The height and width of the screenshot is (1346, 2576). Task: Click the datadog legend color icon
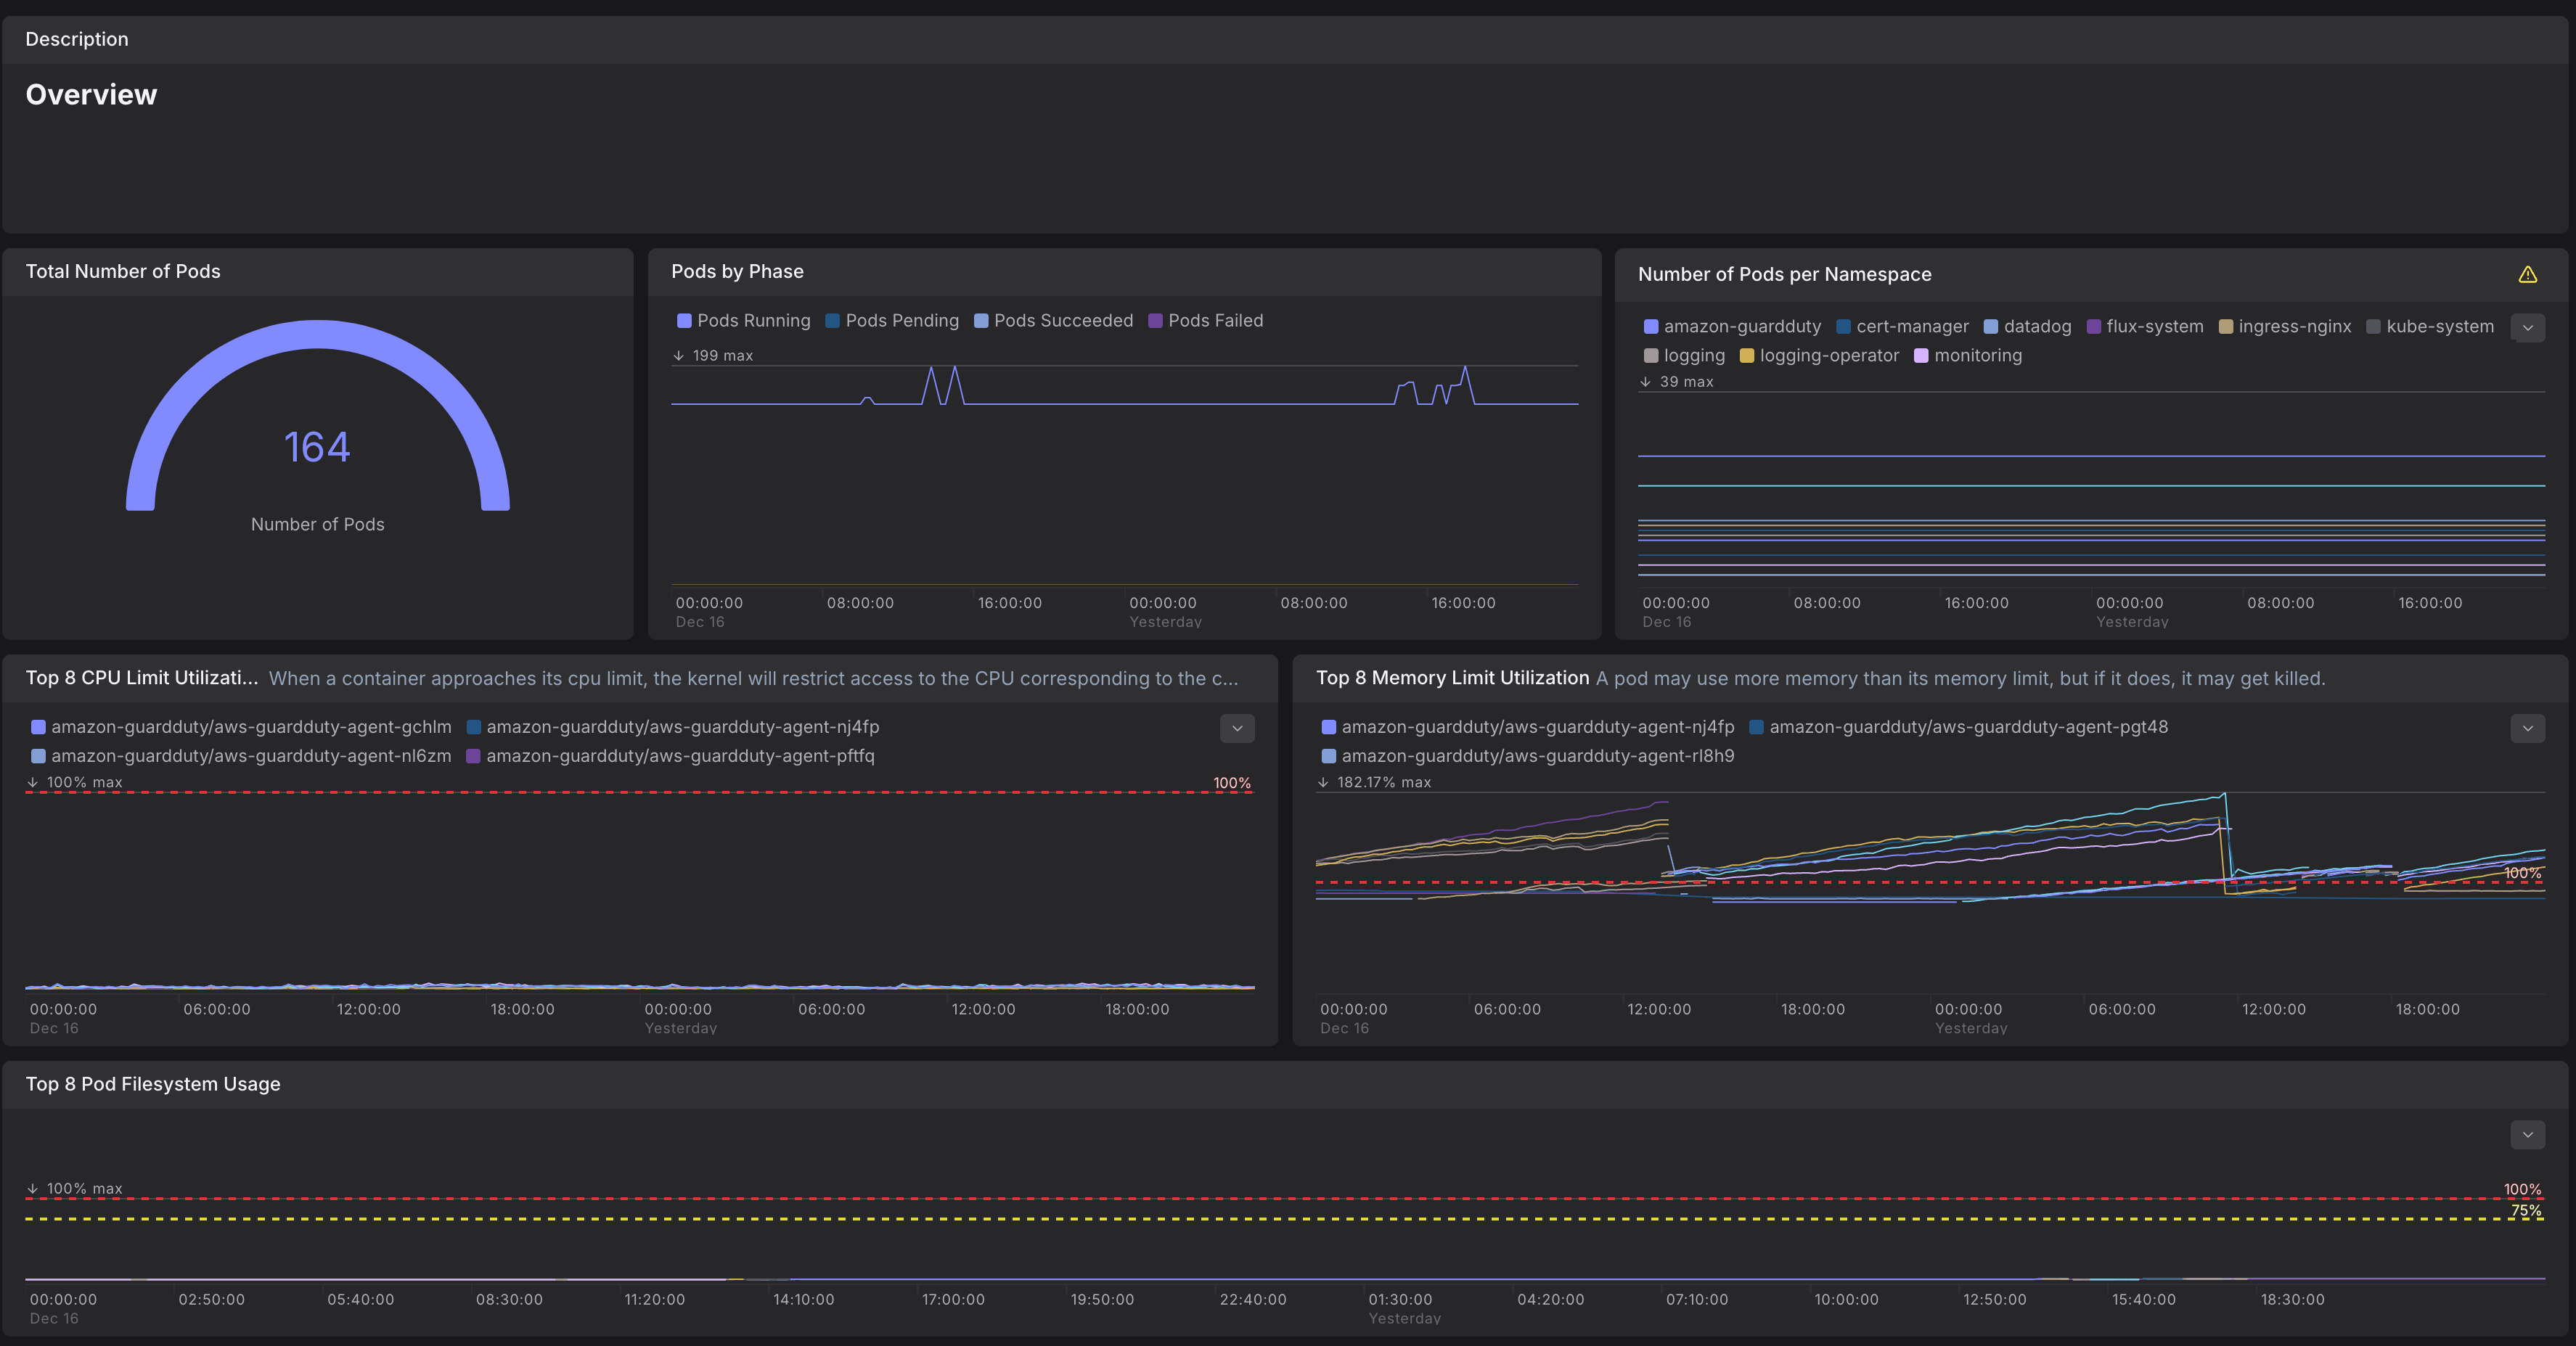coord(1990,327)
